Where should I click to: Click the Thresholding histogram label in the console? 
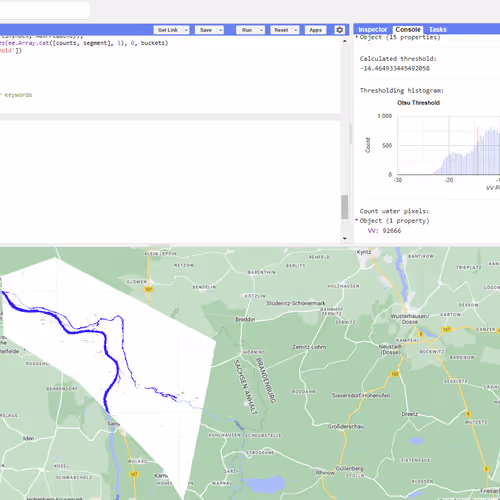[402, 90]
